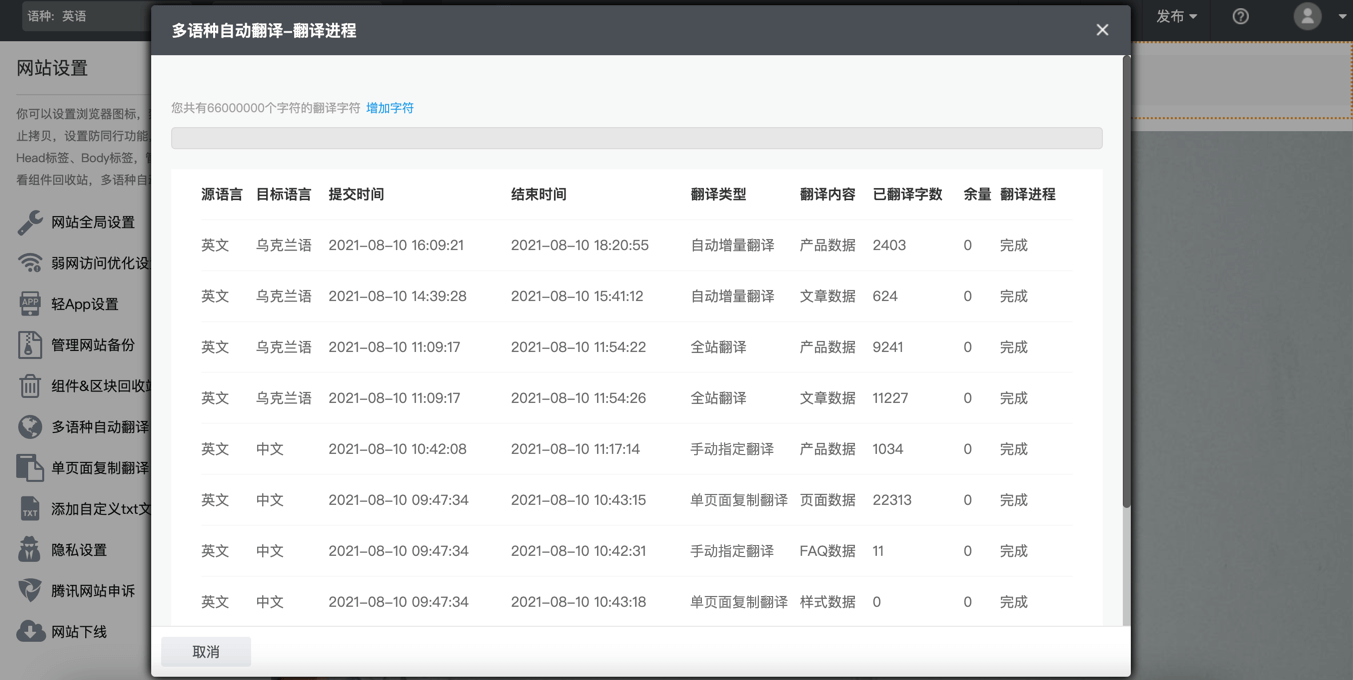Click the help question mark icon

point(1240,16)
